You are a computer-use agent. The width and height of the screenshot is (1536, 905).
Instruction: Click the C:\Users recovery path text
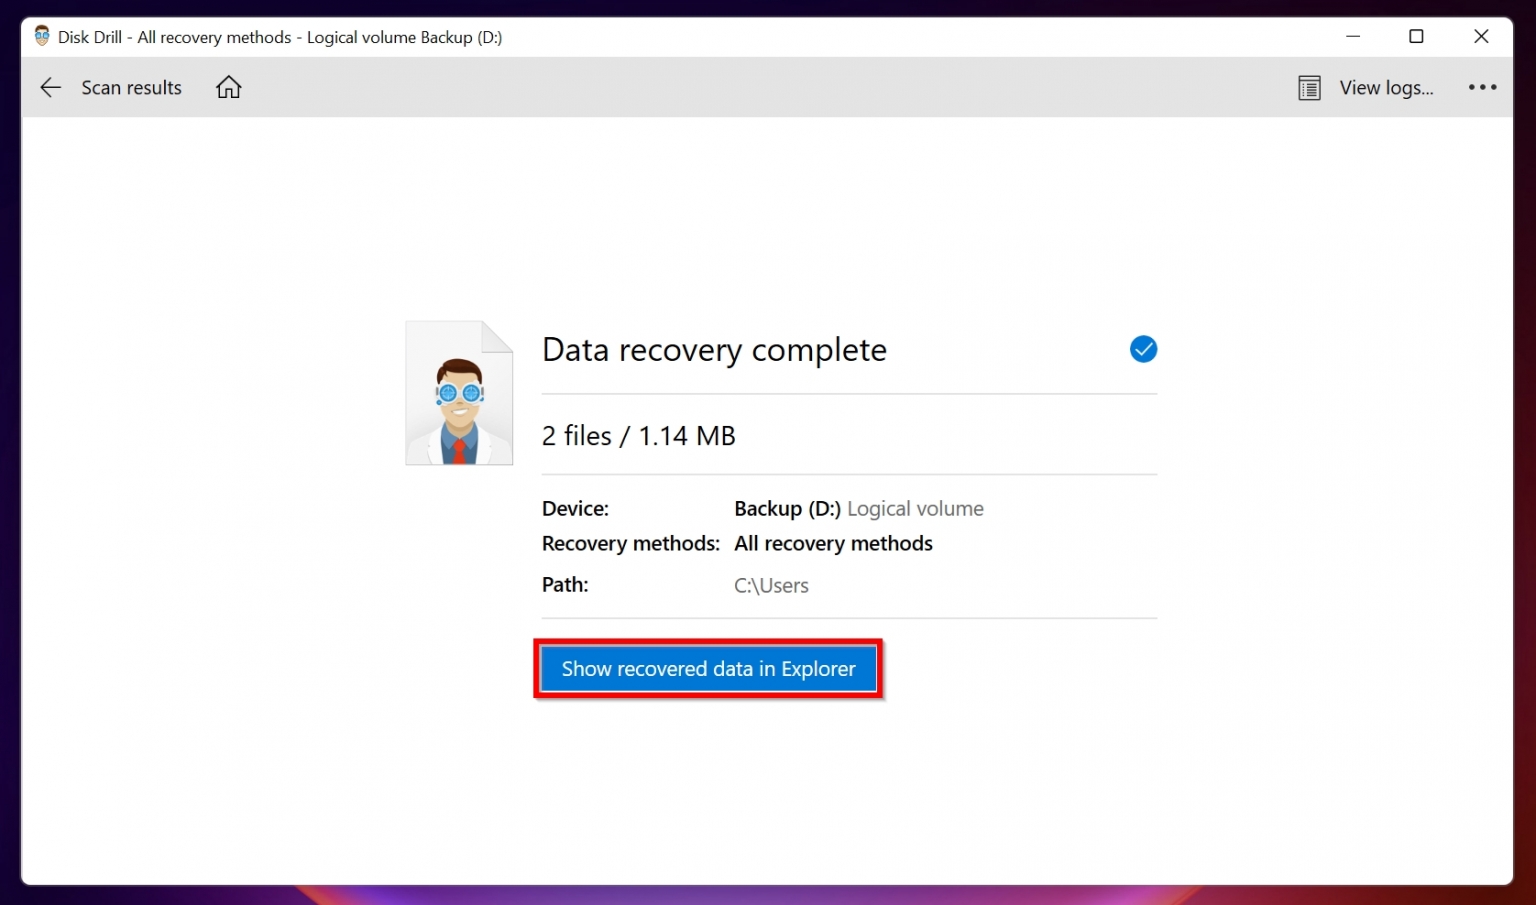[x=771, y=585]
